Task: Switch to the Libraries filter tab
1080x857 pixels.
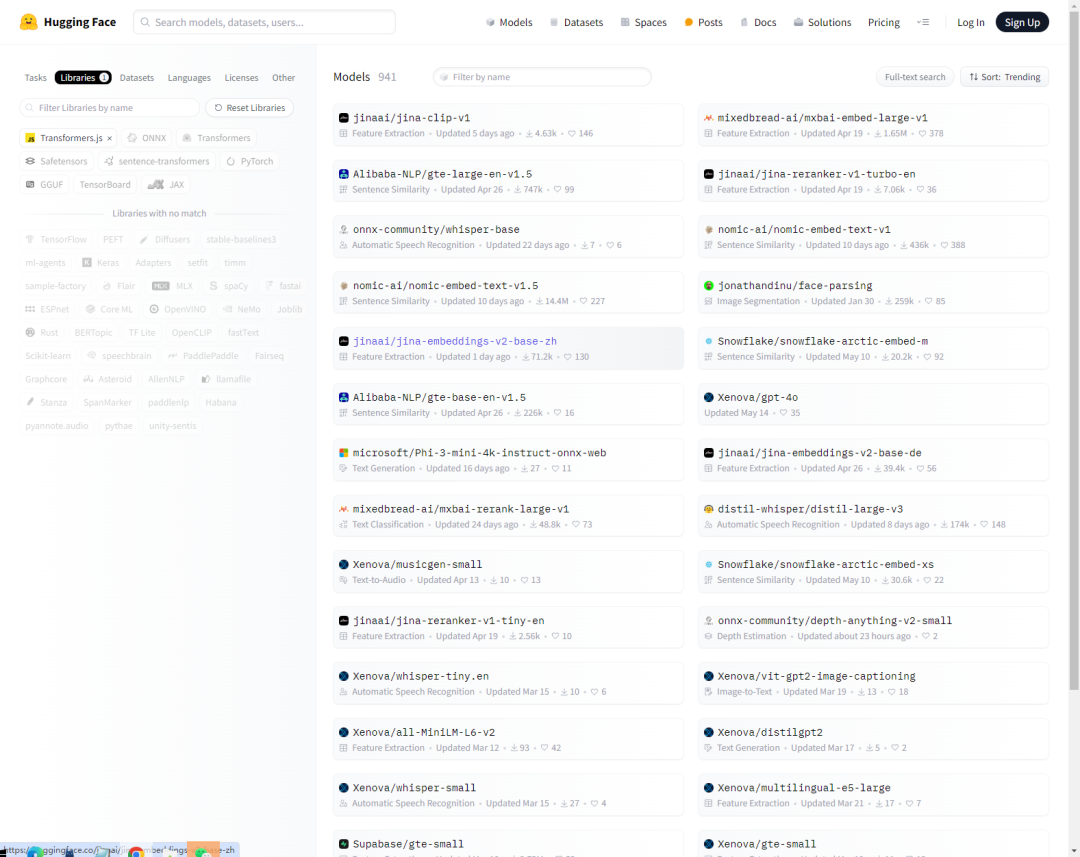Action: coord(83,78)
